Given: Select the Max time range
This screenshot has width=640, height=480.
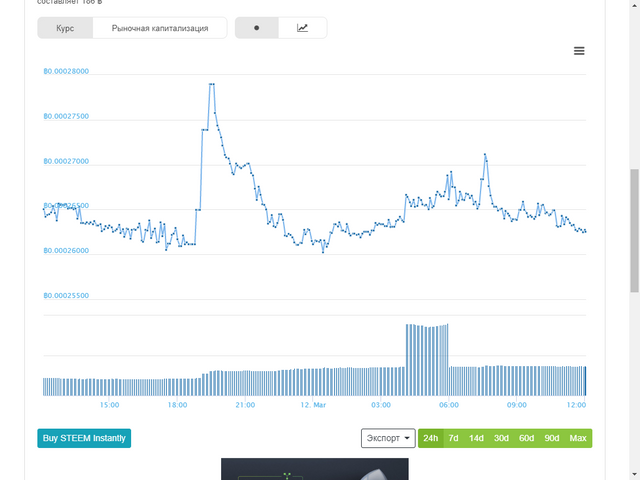Looking at the screenshot, I should [x=578, y=438].
